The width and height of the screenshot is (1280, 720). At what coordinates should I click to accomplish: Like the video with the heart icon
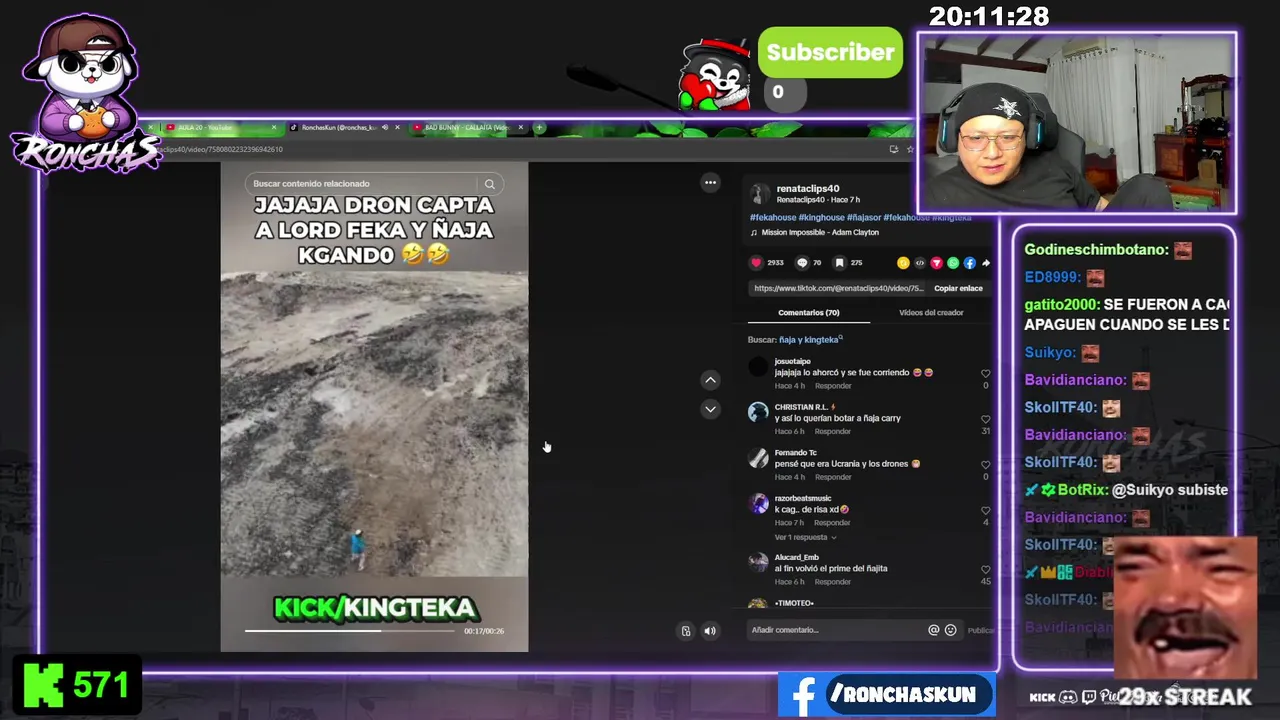pyautogui.click(x=756, y=263)
